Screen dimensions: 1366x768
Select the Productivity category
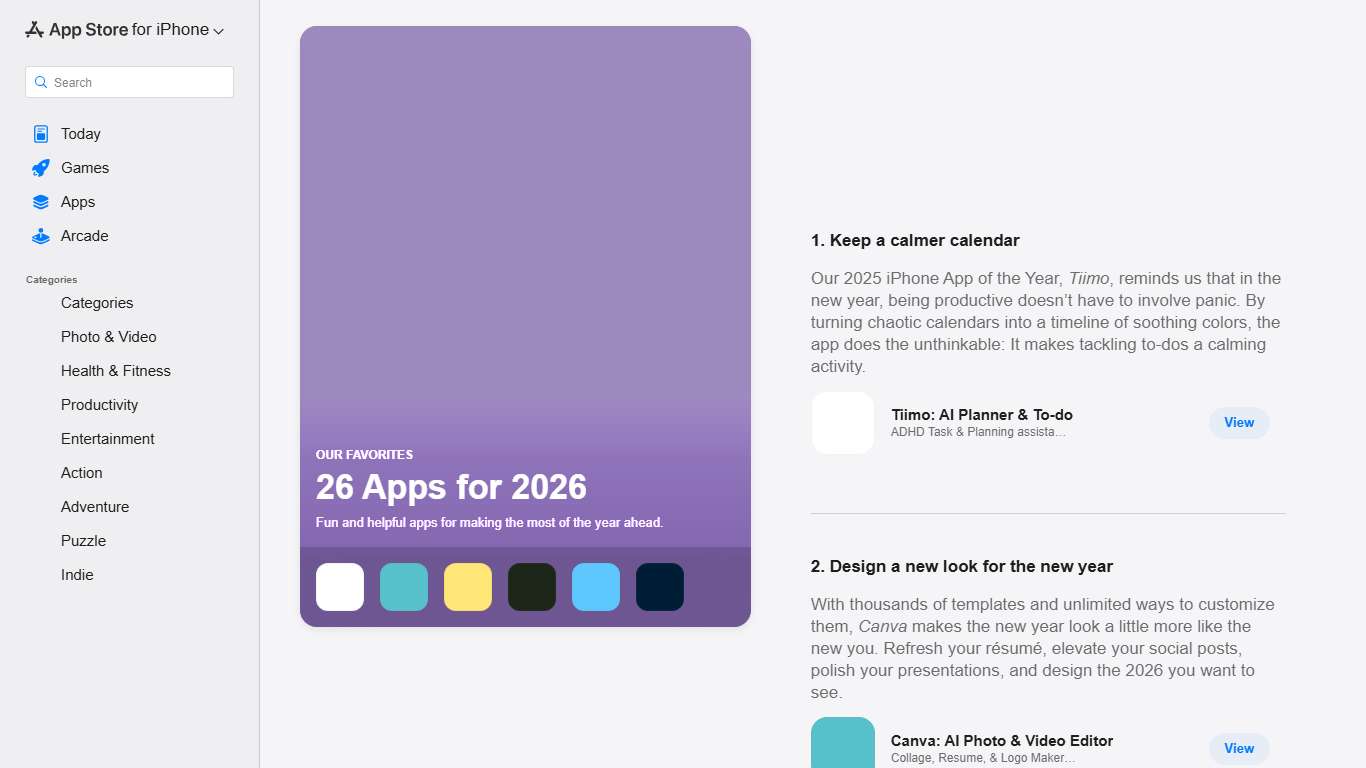point(99,405)
